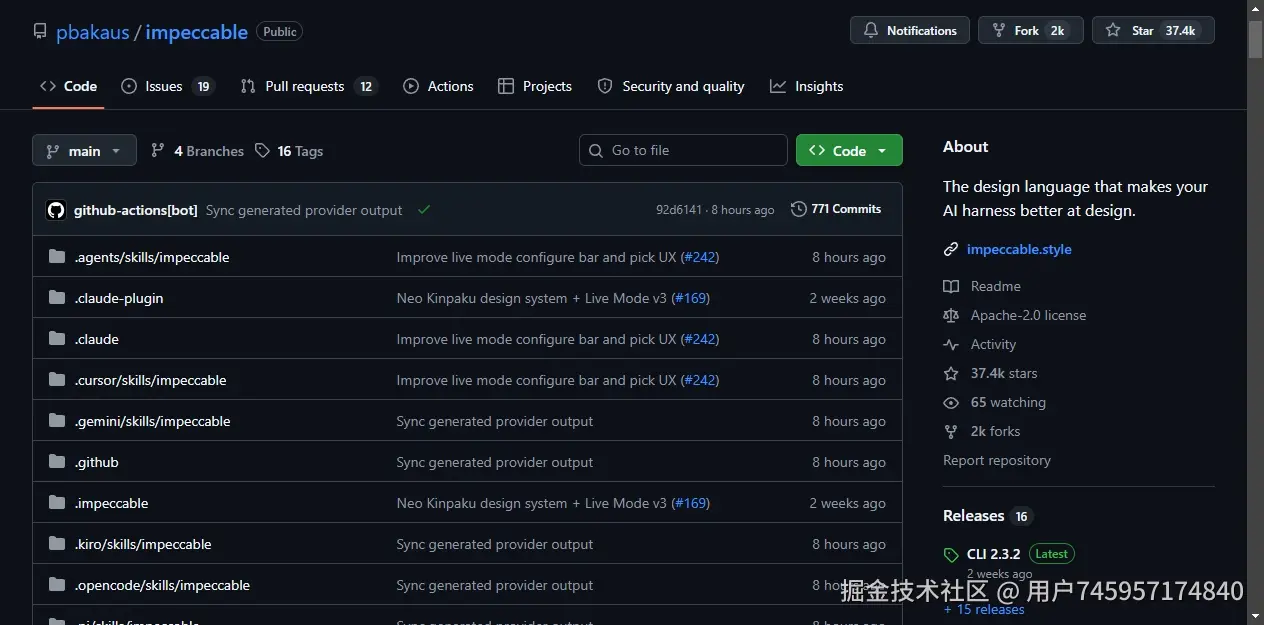Viewport: 1264px width, 625px height.
Task: Open the Insights tab
Action: tap(806, 86)
